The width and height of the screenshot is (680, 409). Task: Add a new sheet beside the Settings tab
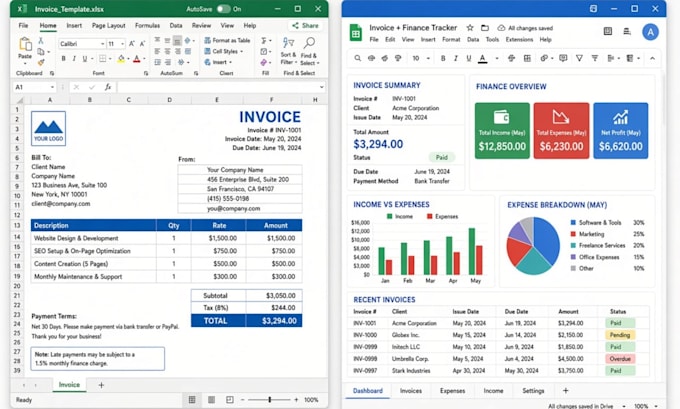pos(566,391)
